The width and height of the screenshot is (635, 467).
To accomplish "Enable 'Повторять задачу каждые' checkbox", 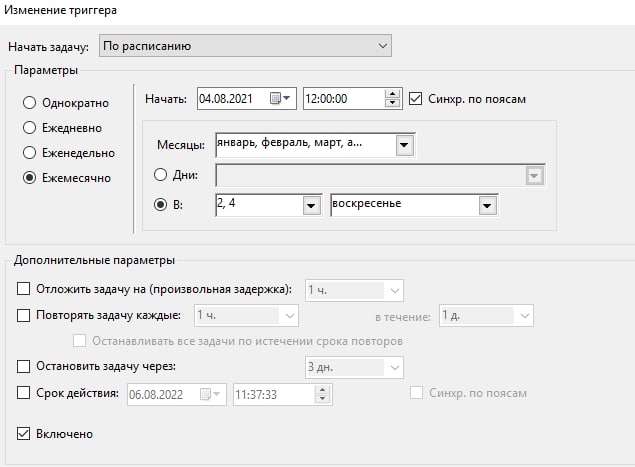I will point(23,315).
